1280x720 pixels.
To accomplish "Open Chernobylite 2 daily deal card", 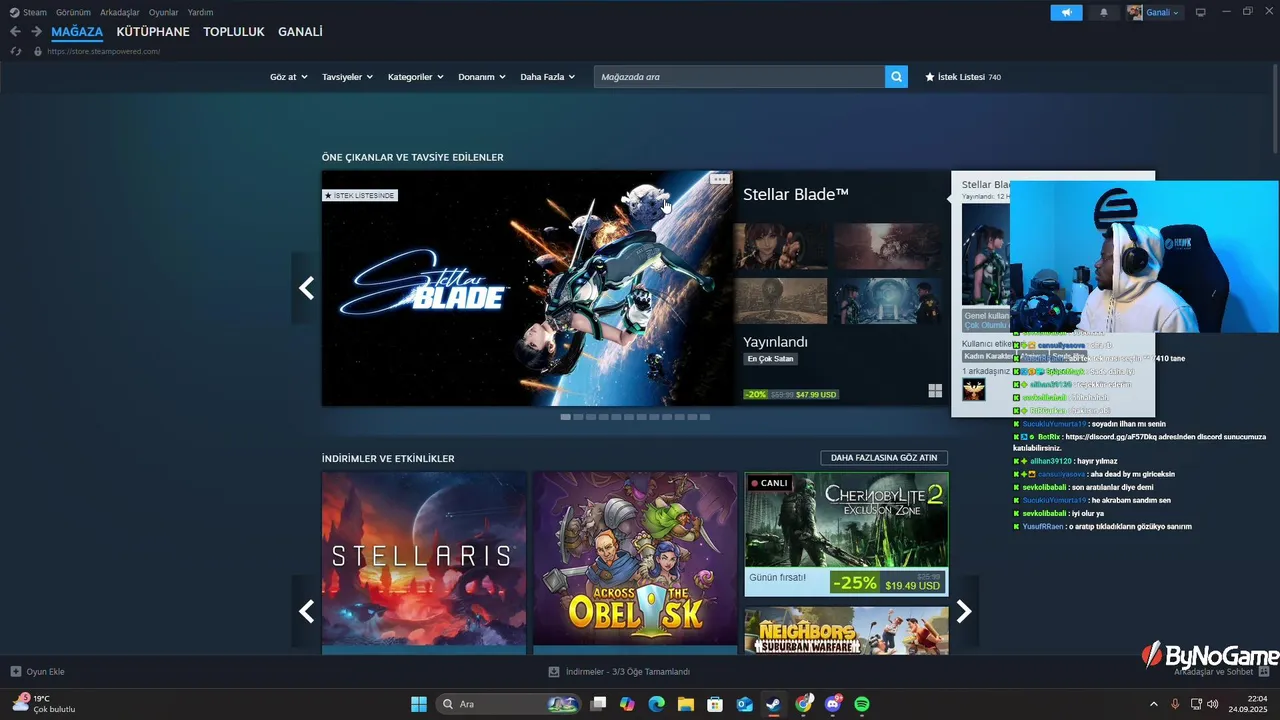I will pyautogui.click(x=846, y=534).
